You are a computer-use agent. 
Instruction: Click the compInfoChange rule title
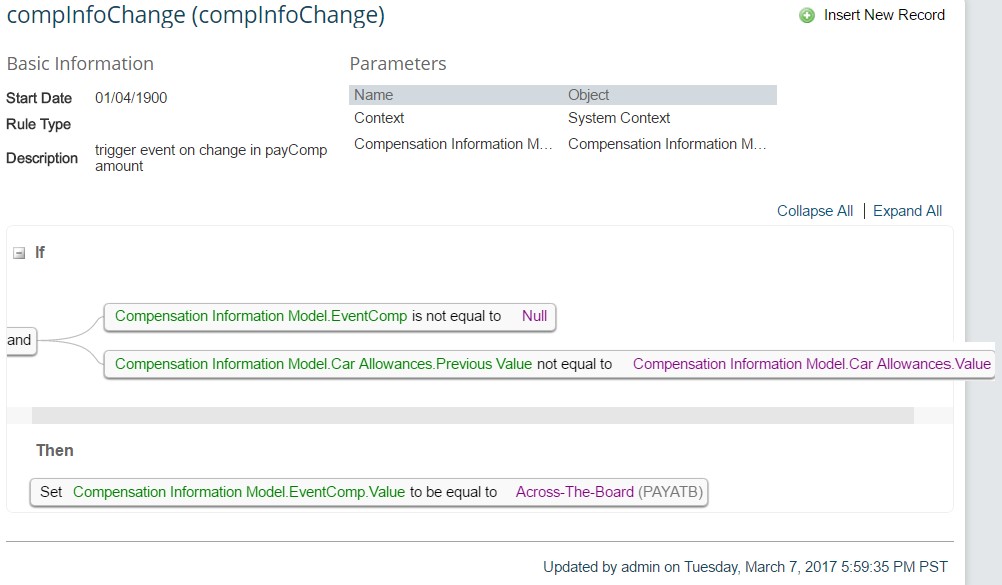196,14
